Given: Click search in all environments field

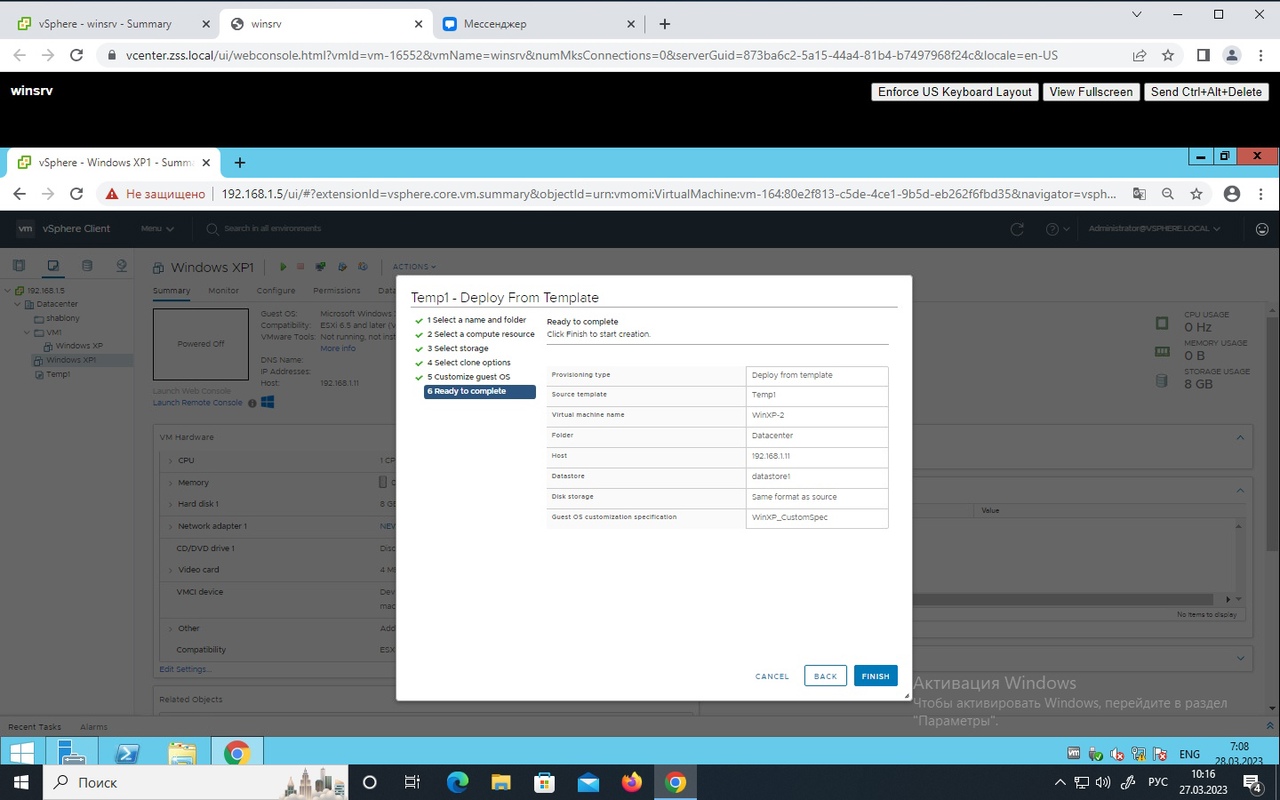Looking at the screenshot, I should (x=272, y=229).
